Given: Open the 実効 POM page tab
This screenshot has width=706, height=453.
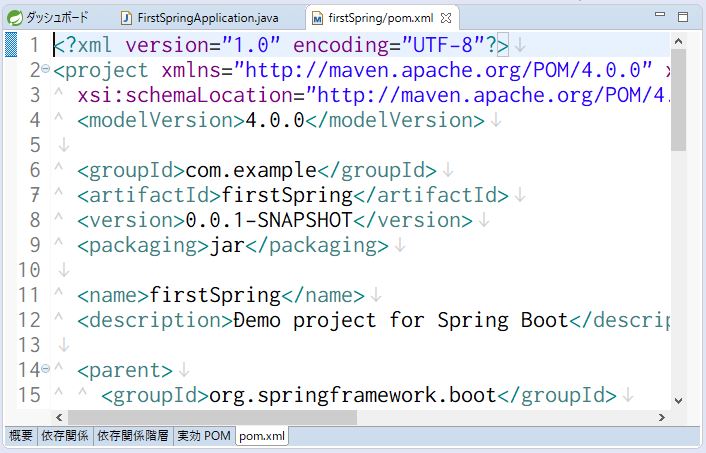Looking at the screenshot, I should (x=204, y=435).
